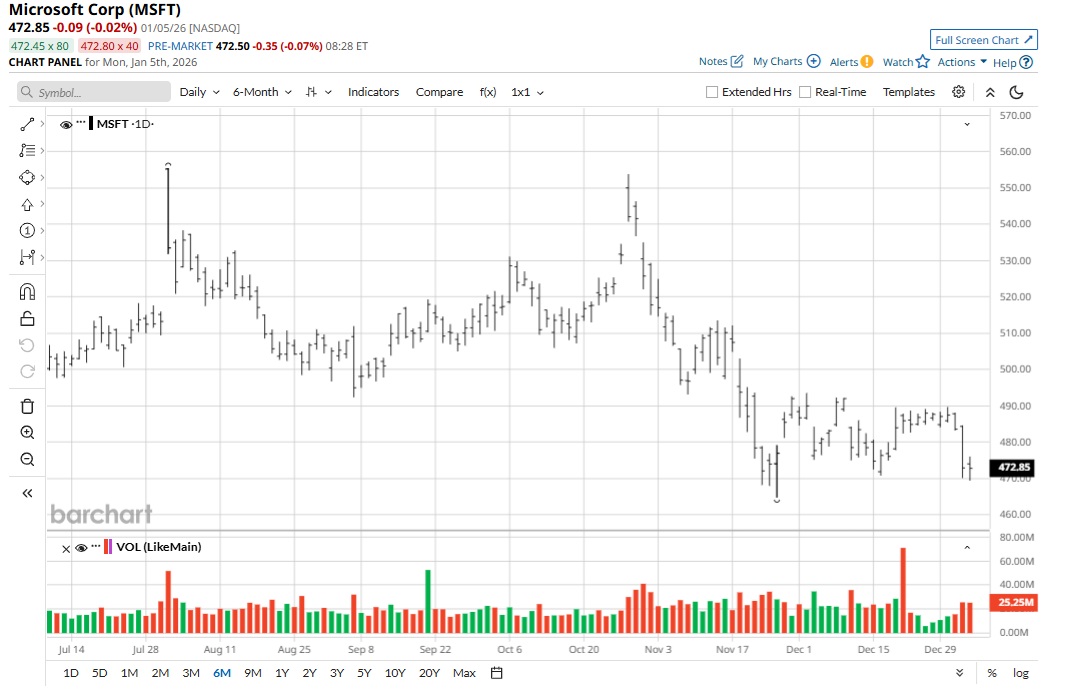Choose the shapes drawing tool
This screenshot has width=1069, height=697.
point(27,177)
